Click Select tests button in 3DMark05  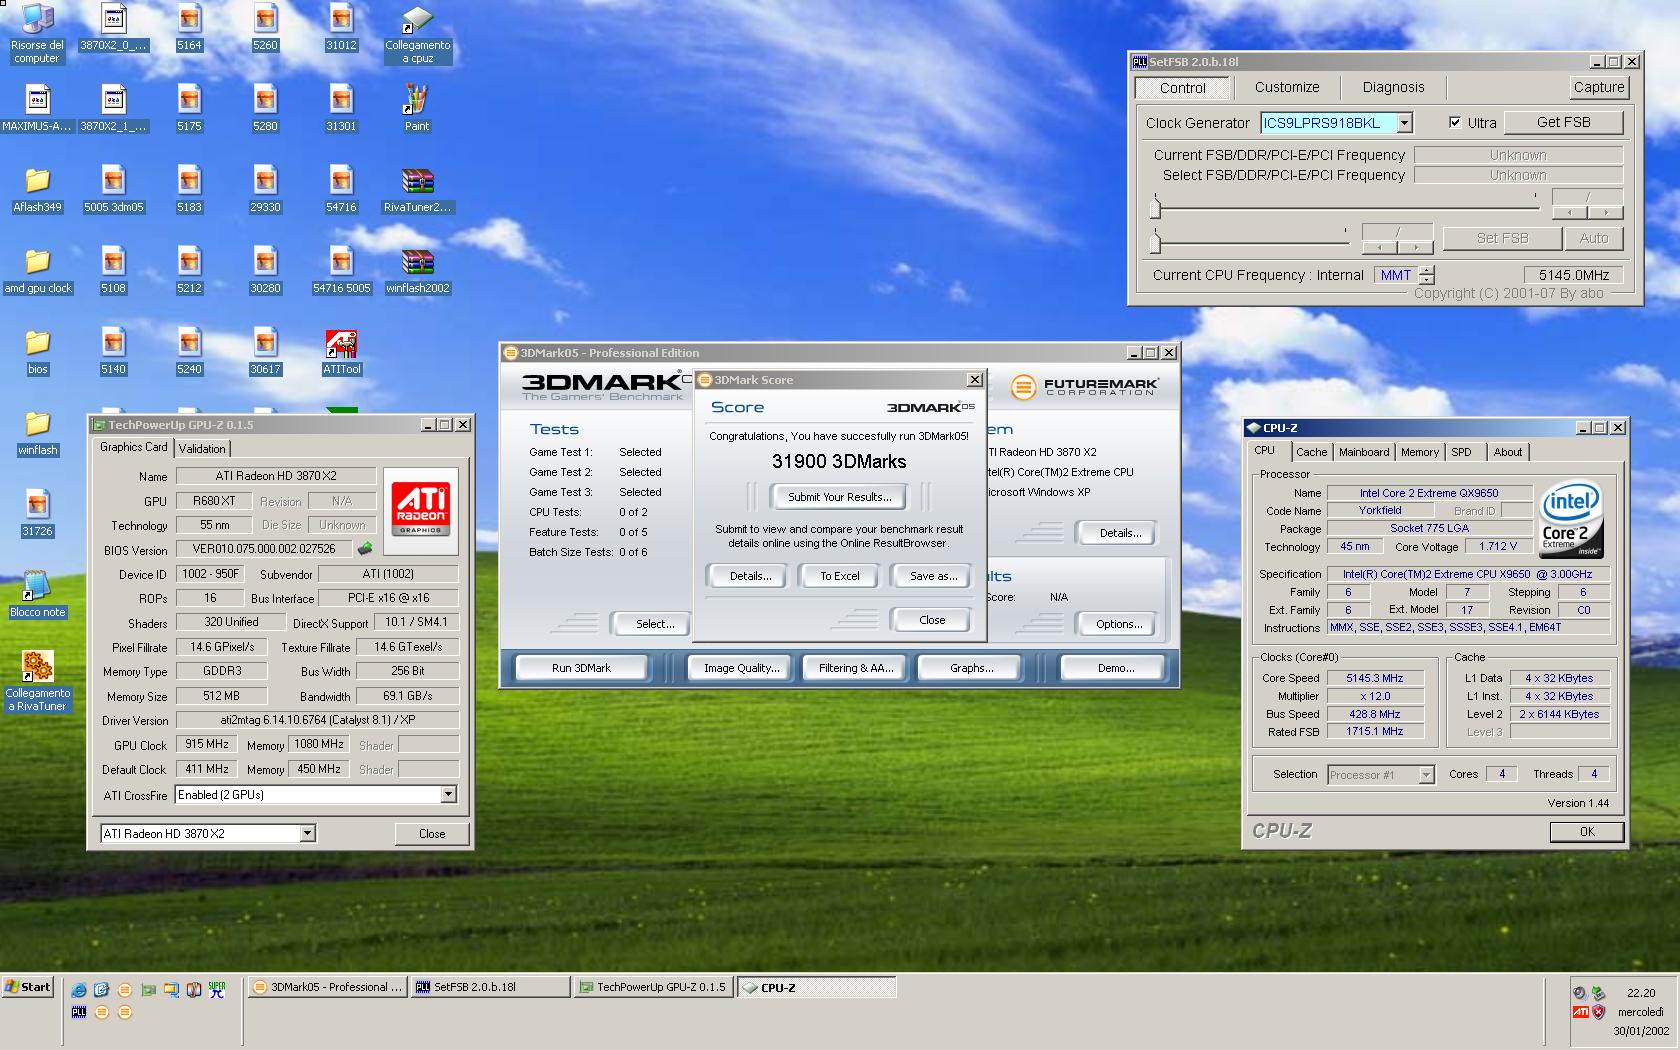pos(655,624)
